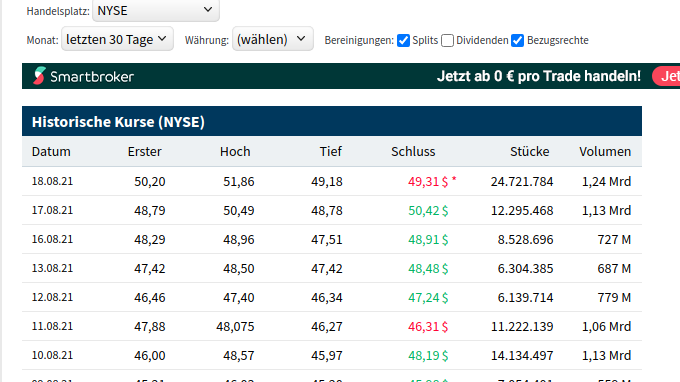Expand the Monat 'letzten 30 Tage' dropdown
The height and width of the screenshot is (382, 680).
click(x=117, y=39)
